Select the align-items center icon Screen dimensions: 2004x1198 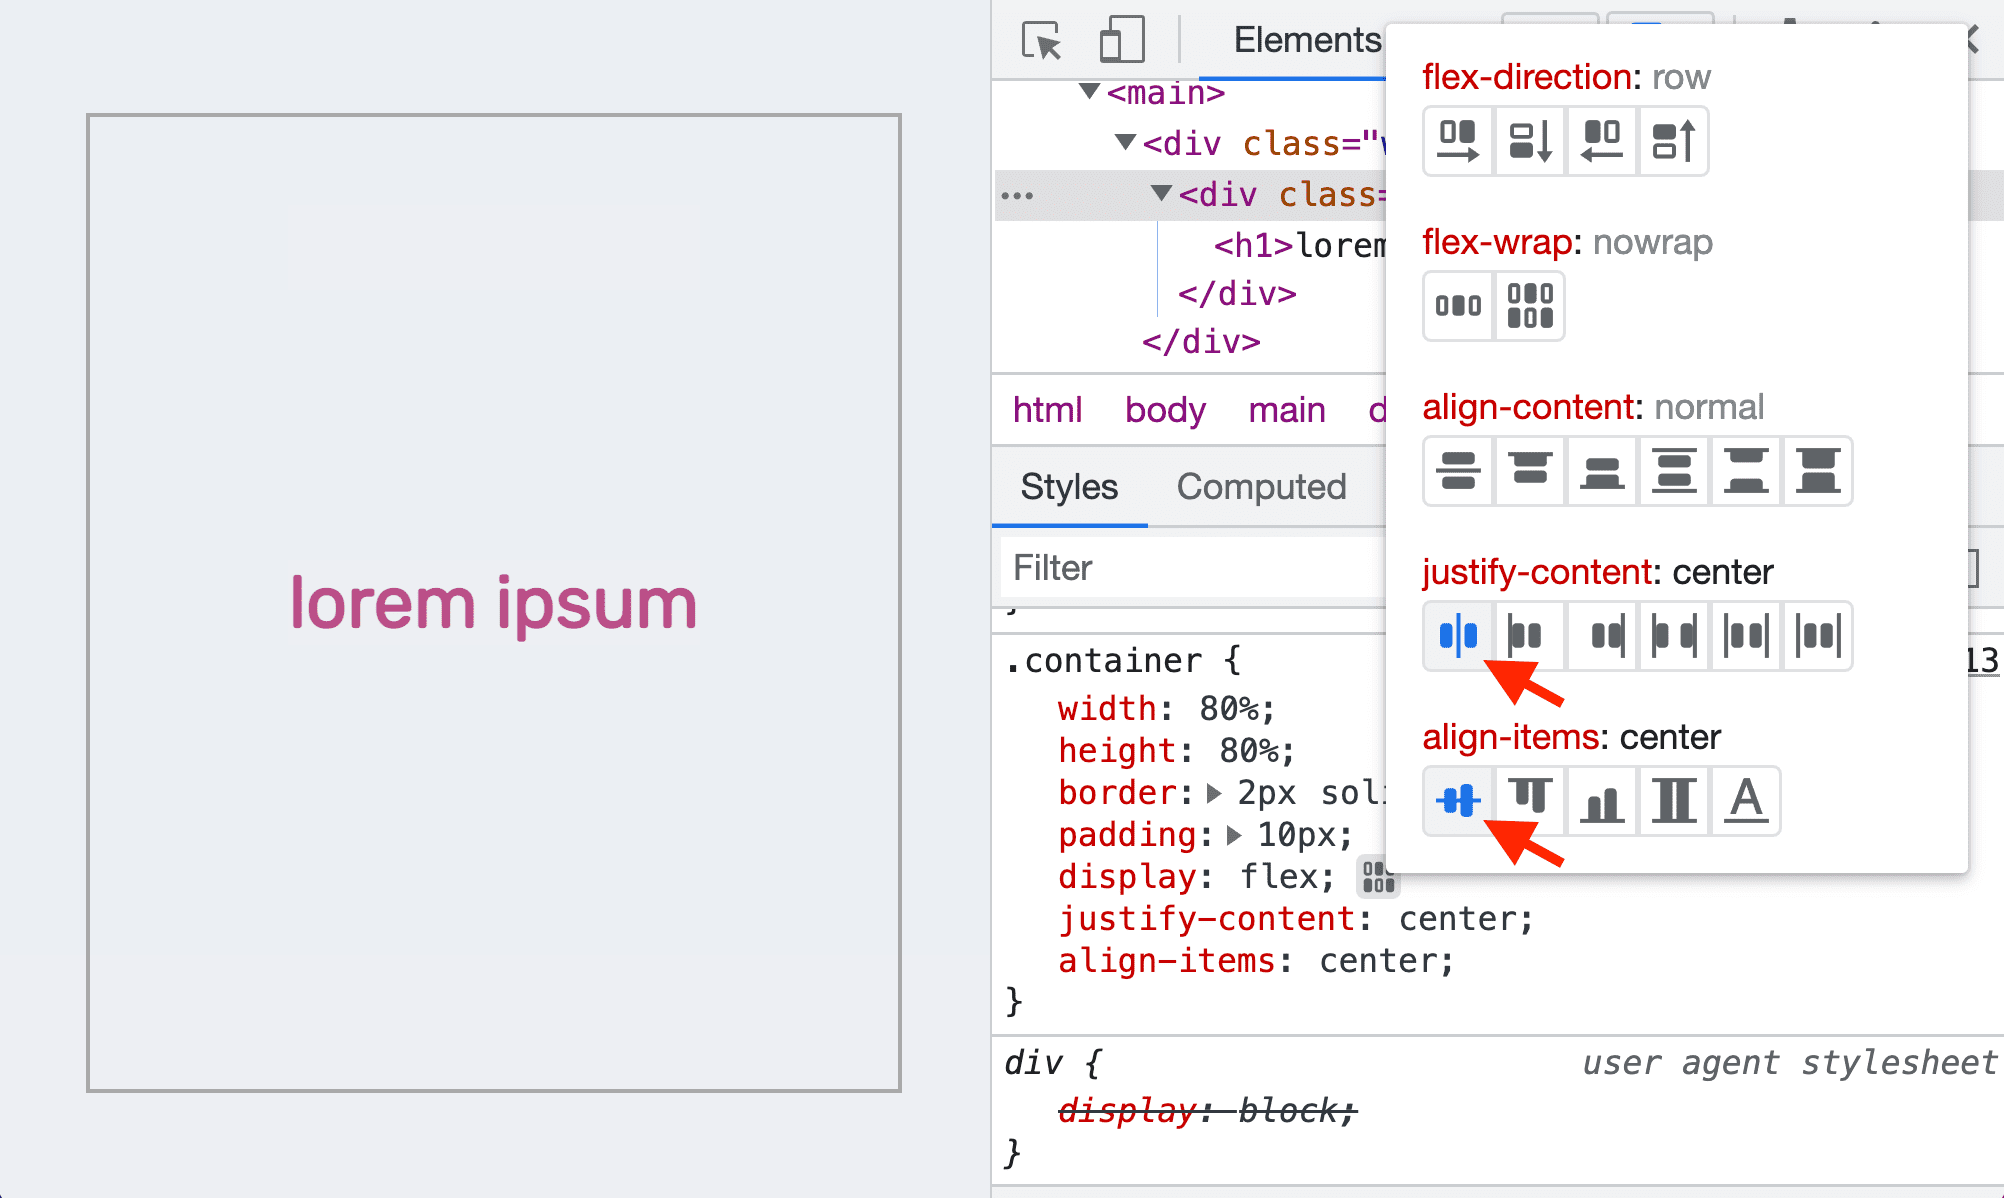pyautogui.click(x=1458, y=800)
